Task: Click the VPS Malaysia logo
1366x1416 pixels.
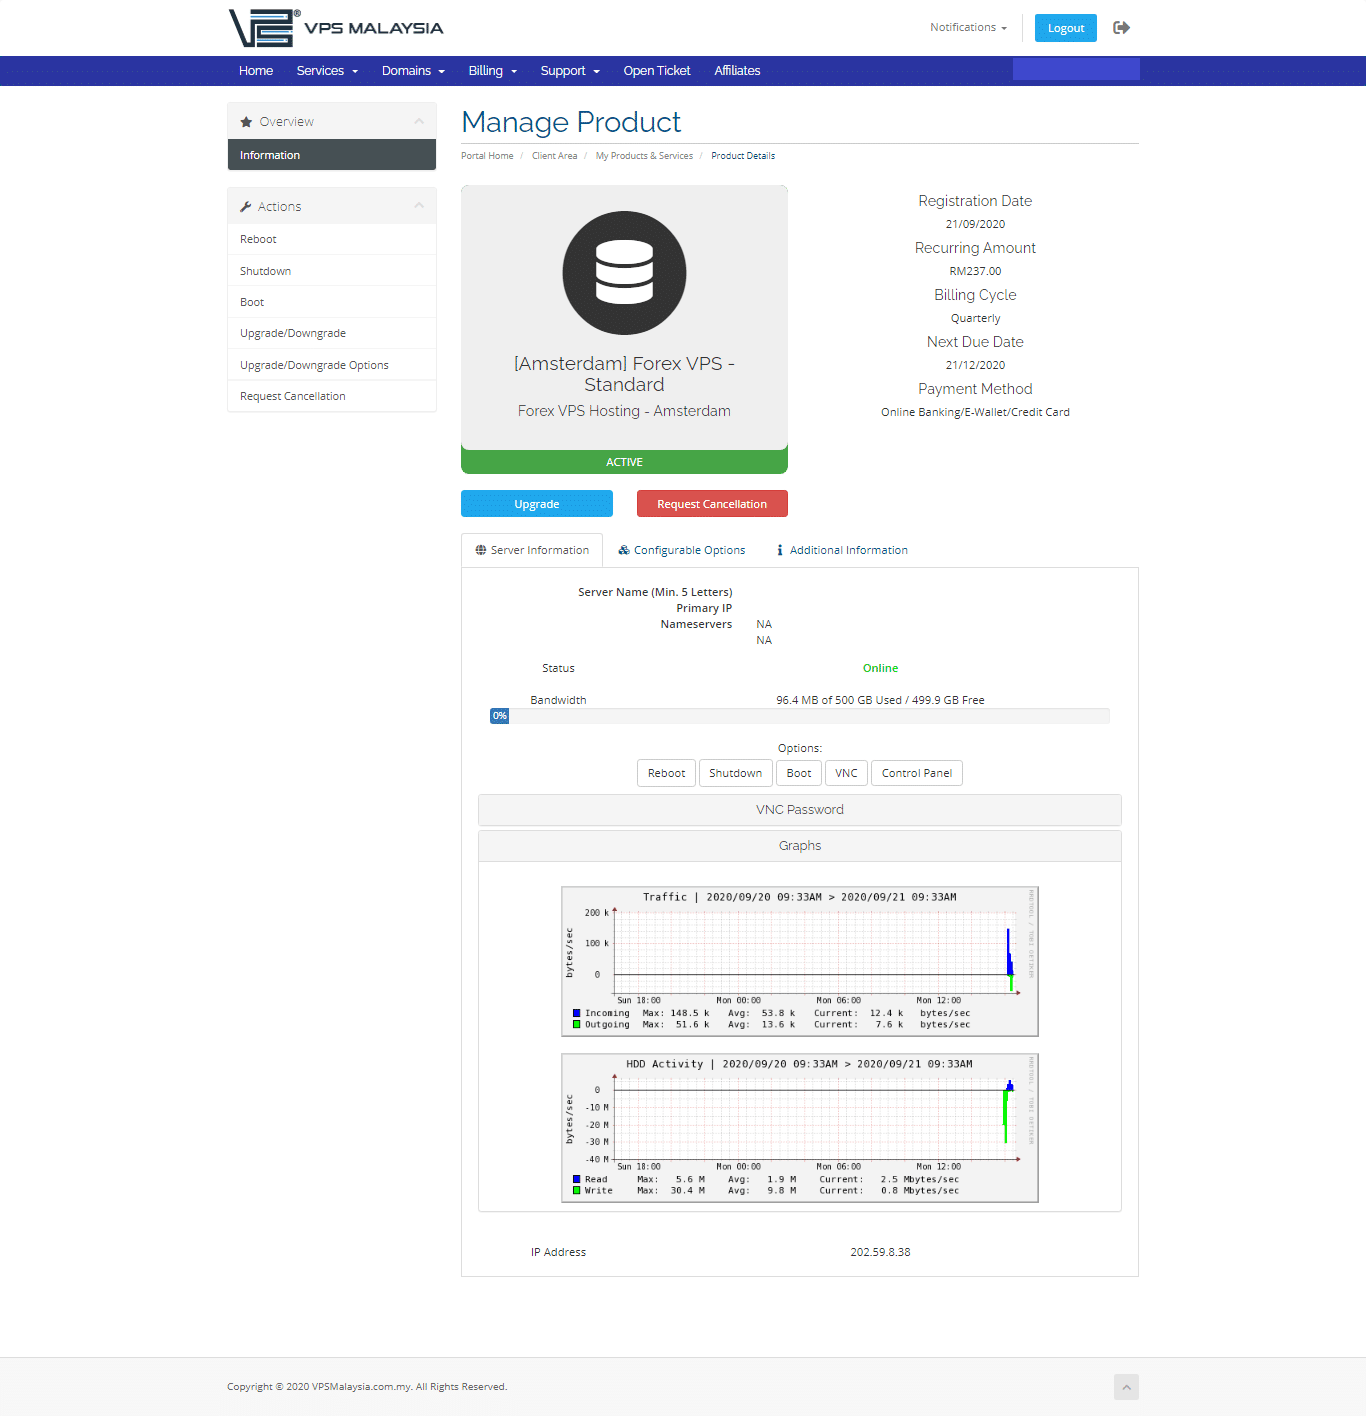Action: (x=336, y=28)
